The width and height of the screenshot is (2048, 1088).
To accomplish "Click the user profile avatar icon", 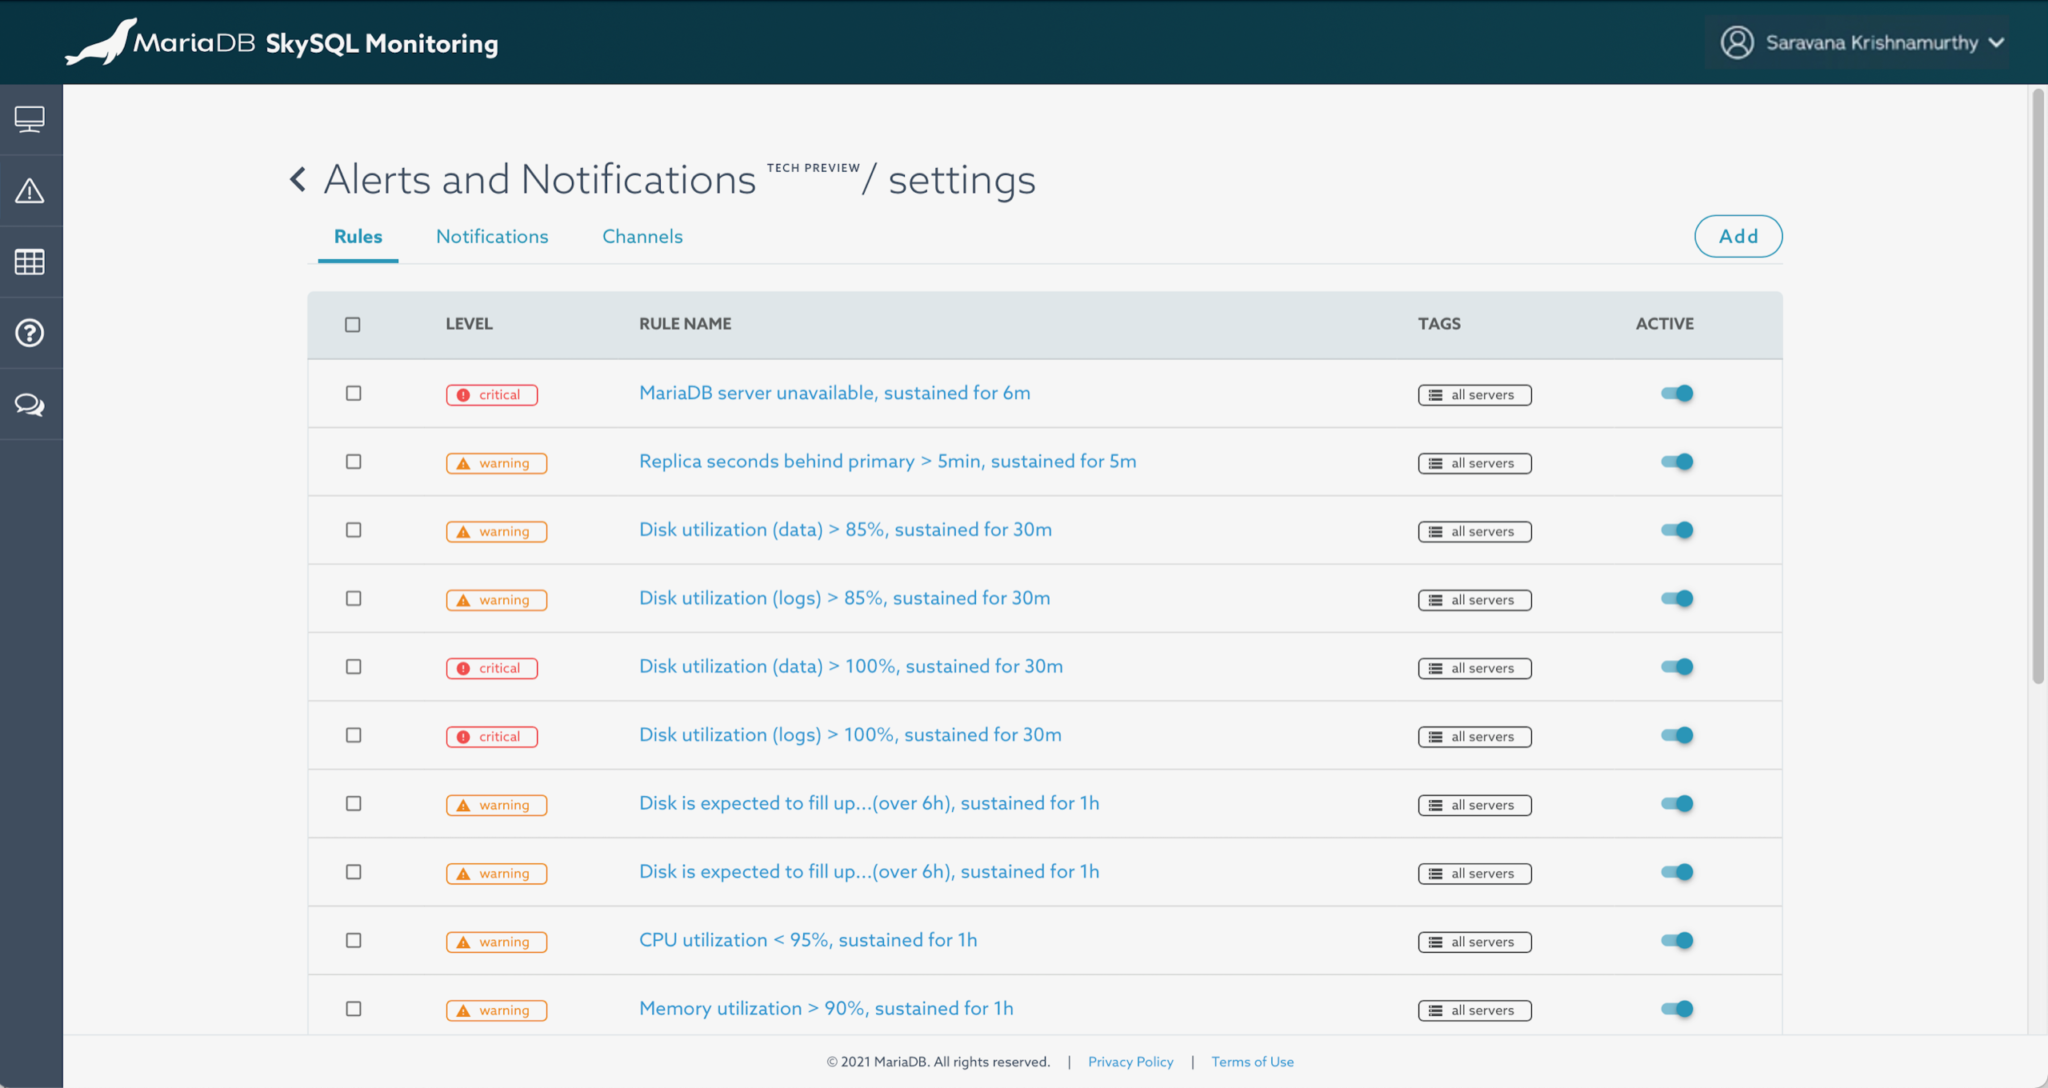I will (1737, 42).
